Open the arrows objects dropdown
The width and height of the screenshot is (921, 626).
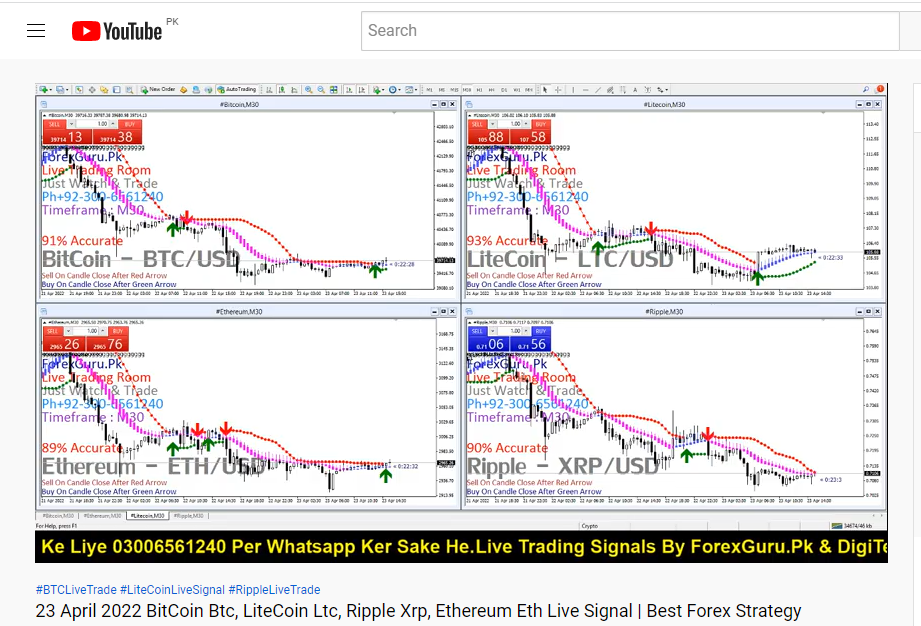[x=666, y=90]
